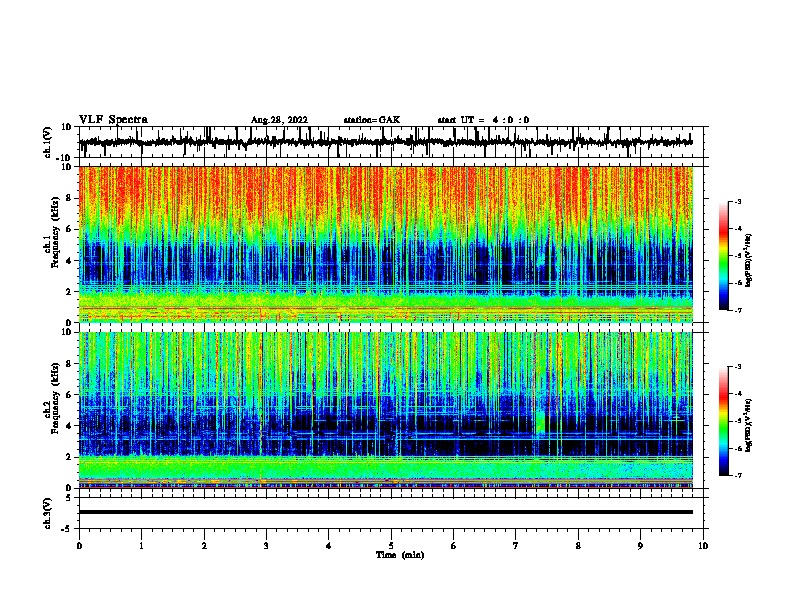Click time axis tick label "3"

[x=266, y=546]
